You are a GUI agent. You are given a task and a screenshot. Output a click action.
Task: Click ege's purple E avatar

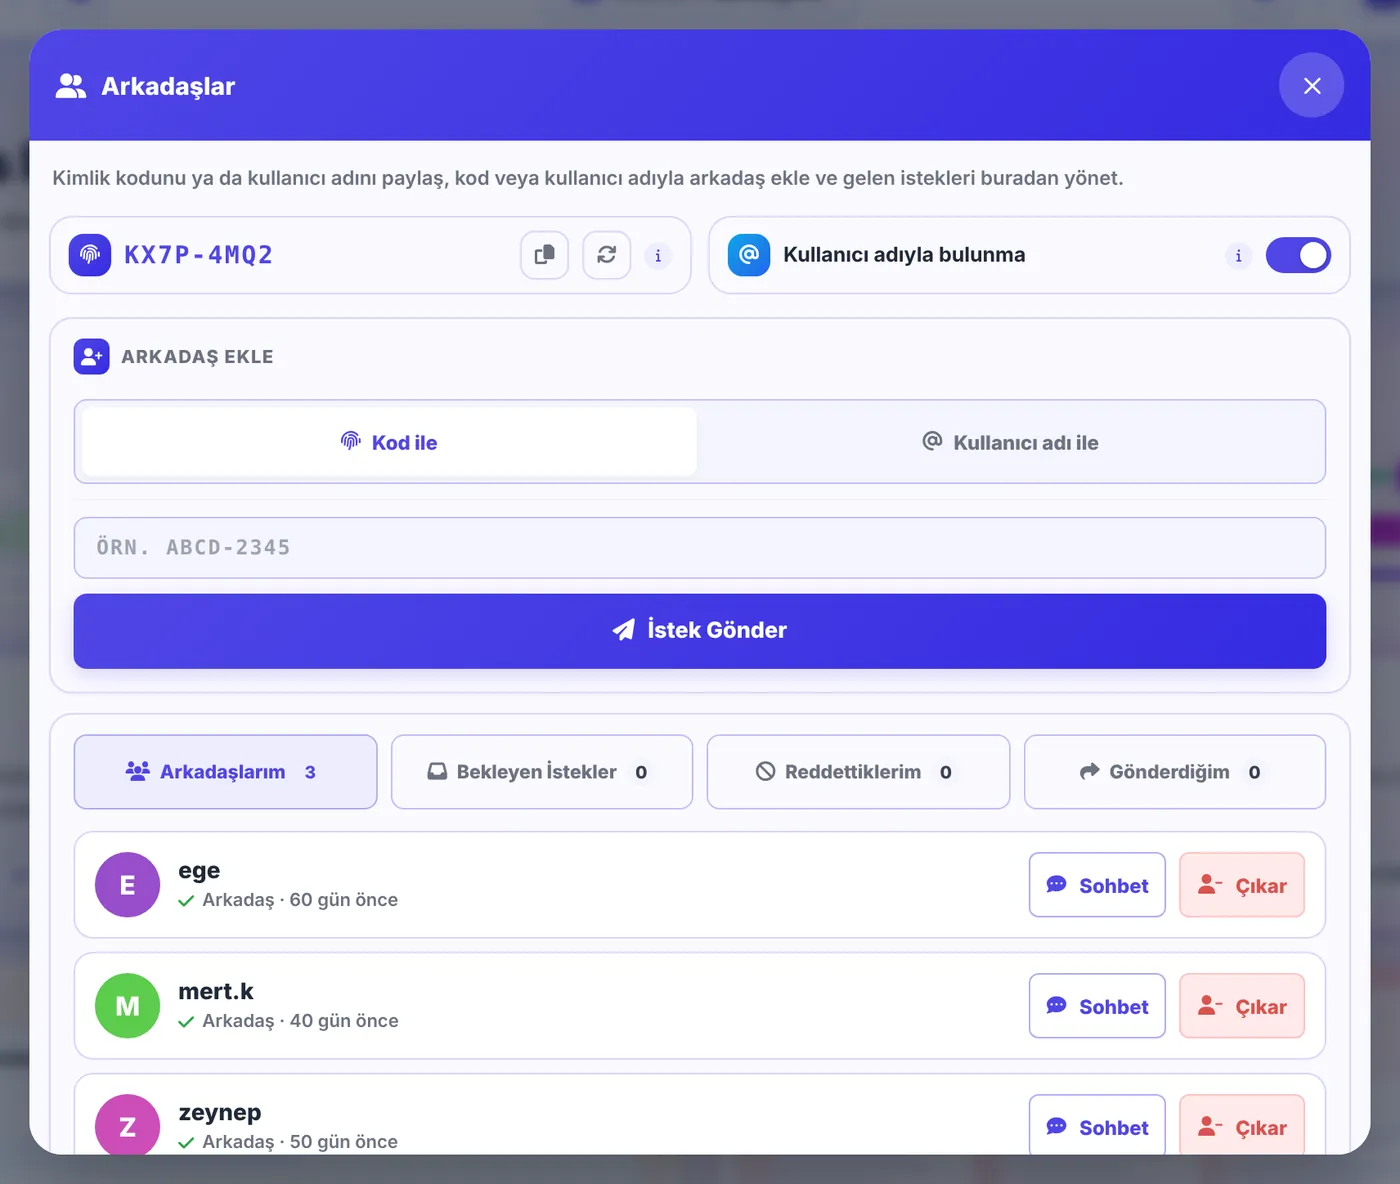(x=127, y=885)
